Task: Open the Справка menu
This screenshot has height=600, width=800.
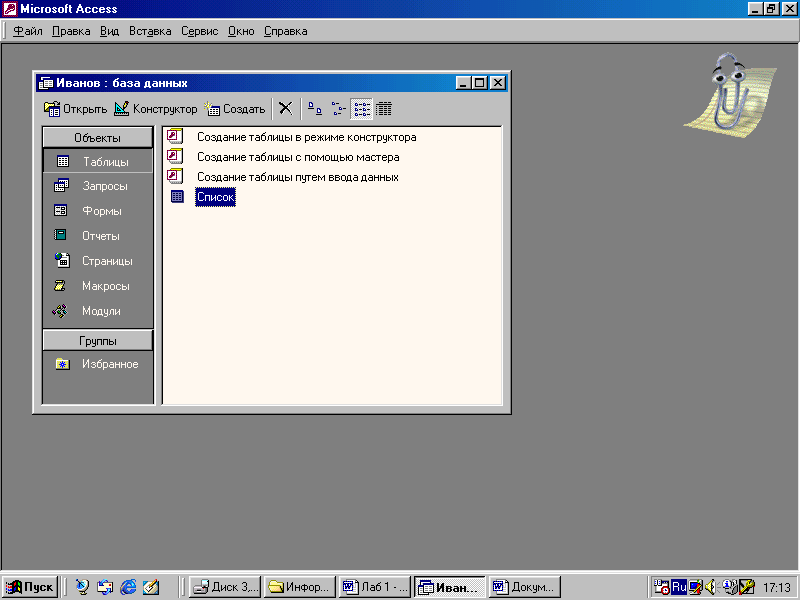Action: click(x=285, y=31)
